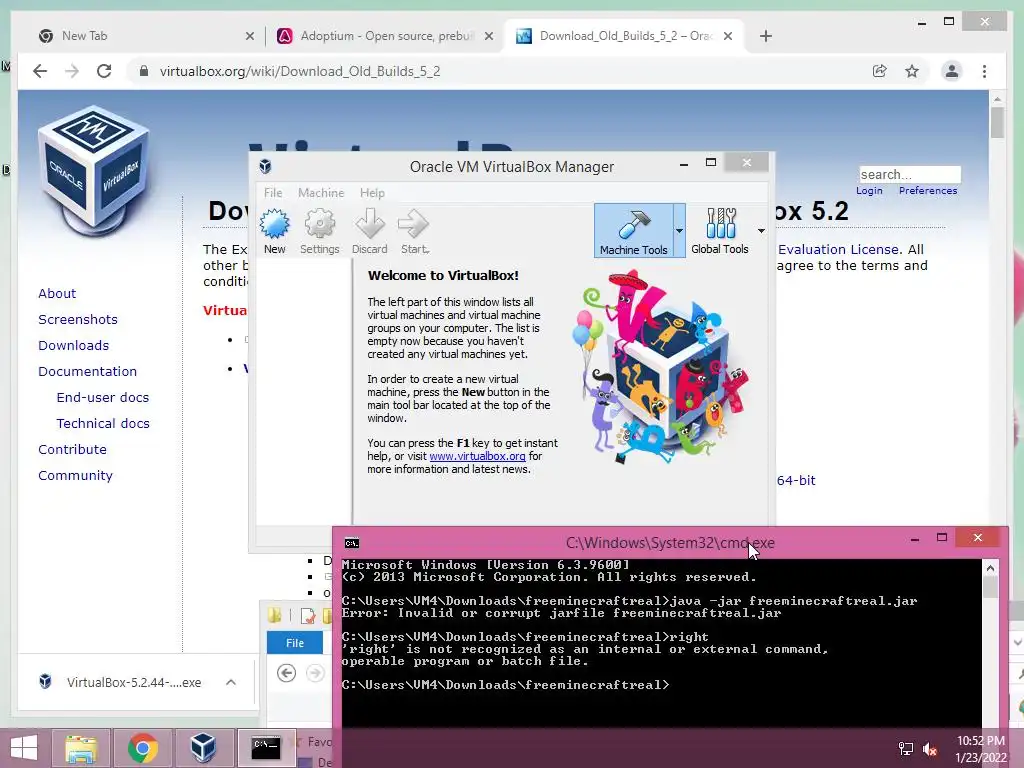Viewport: 1024px width, 768px height.
Task: Open the Technical docs link
Action: tap(103, 424)
